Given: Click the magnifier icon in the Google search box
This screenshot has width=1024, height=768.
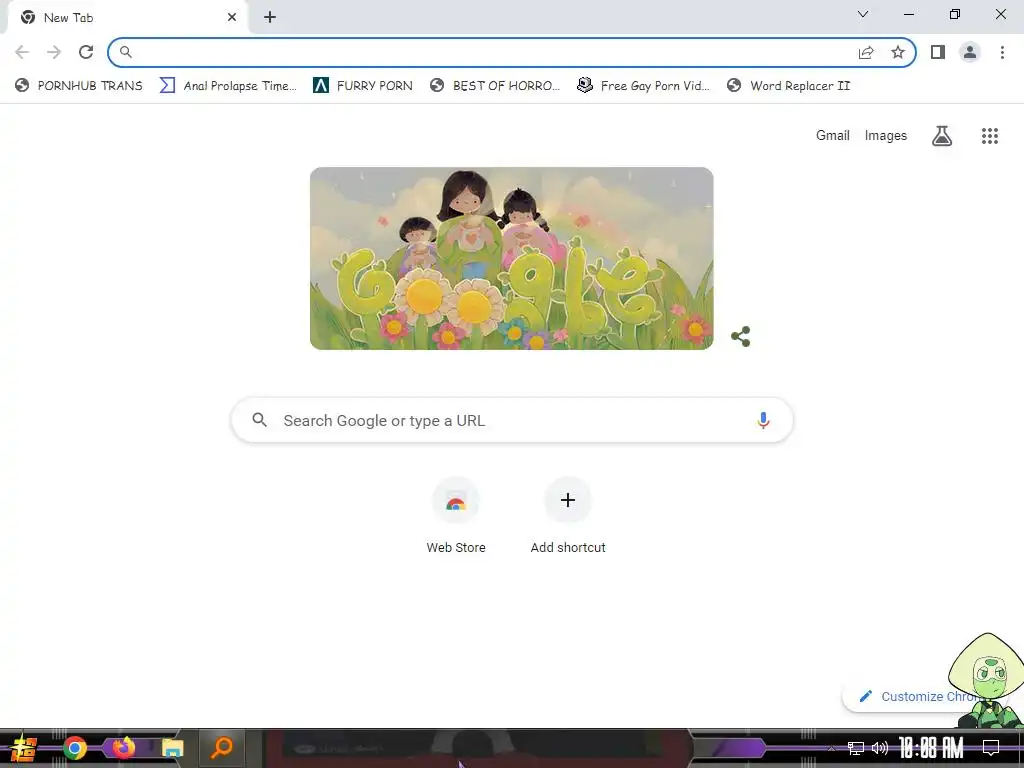Looking at the screenshot, I should [x=259, y=420].
